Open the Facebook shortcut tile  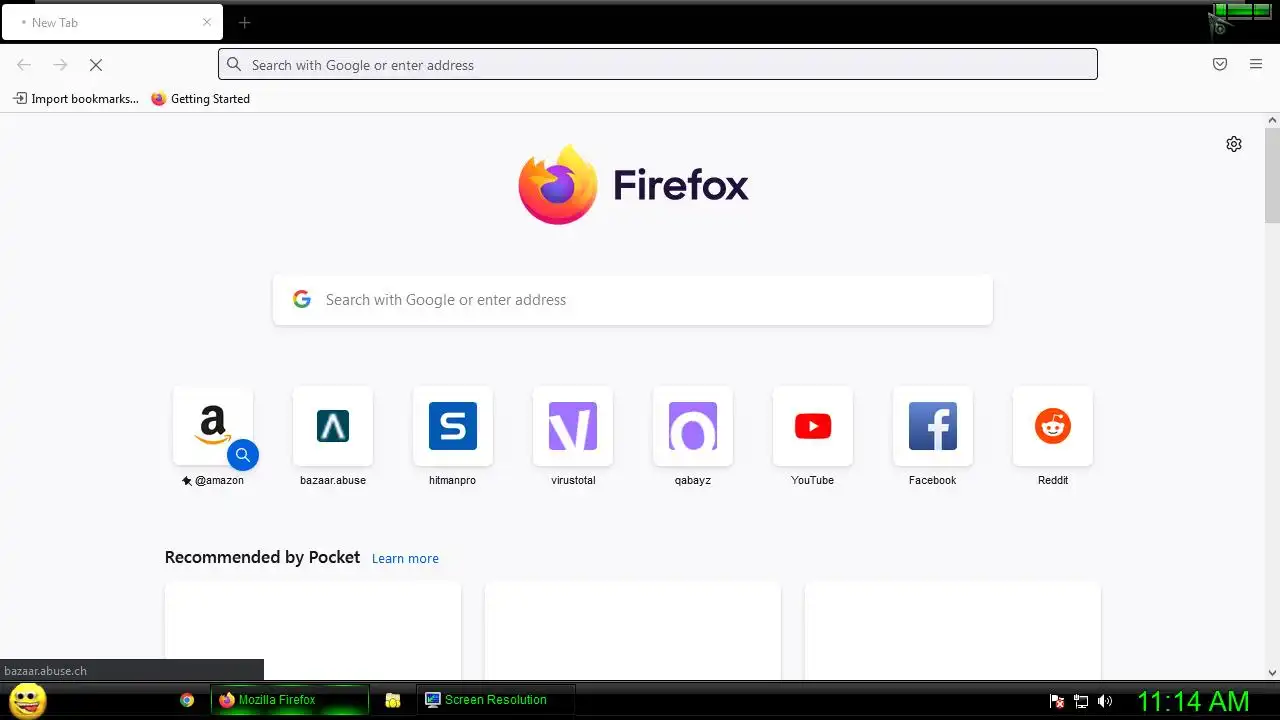tap(933, 426)
